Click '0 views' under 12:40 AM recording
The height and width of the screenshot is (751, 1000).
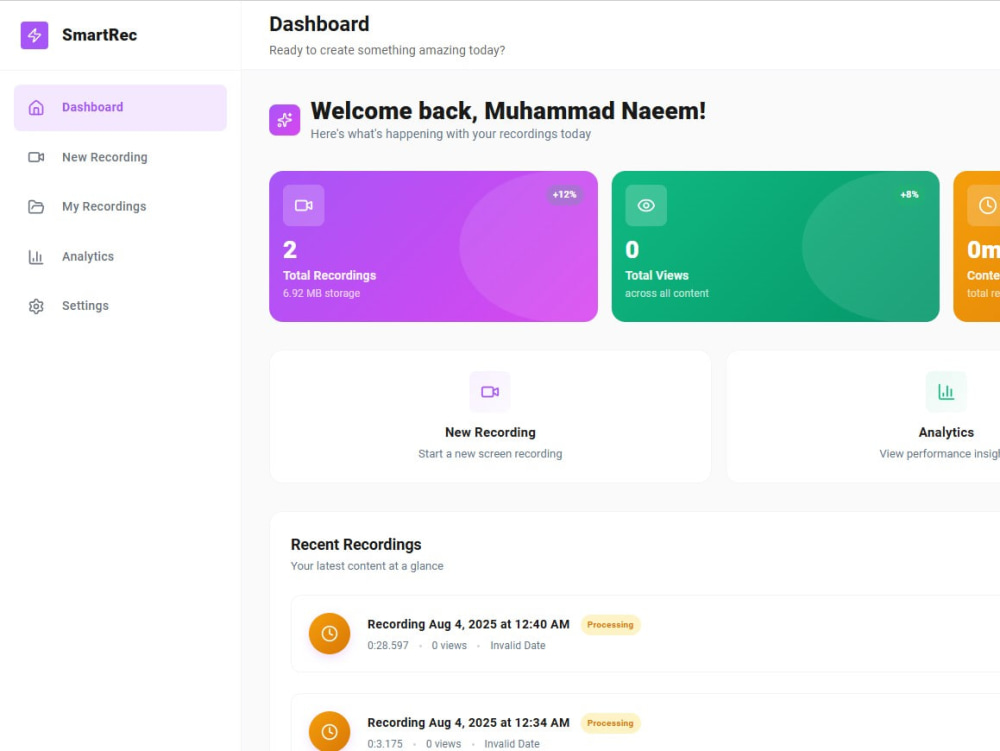pos(449,645)
